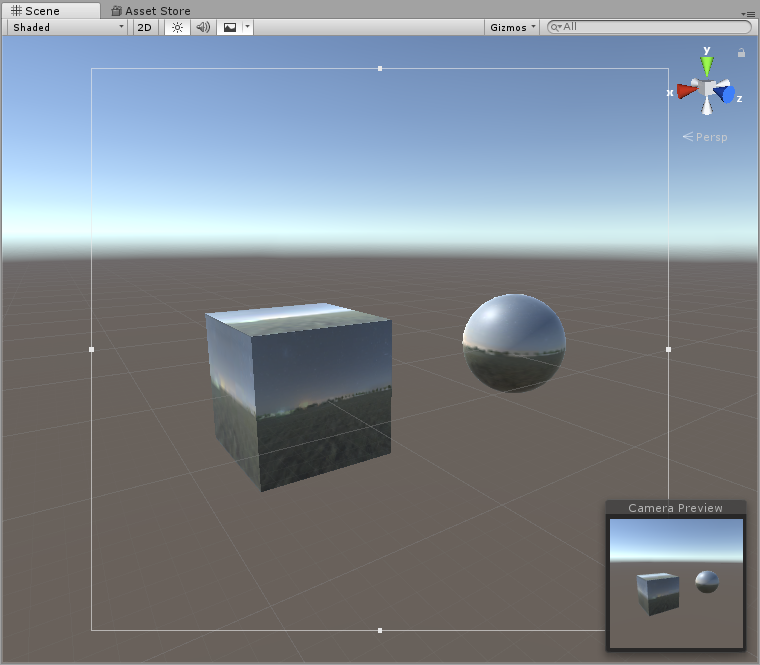Click the right camera frame handle
Viewport: 760px width, 665px height.
coord(668,349)
